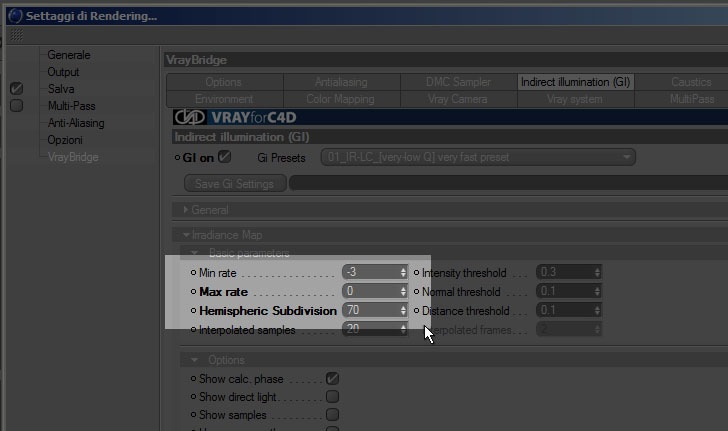Viewport: 728px width, 431px height.
Task: Switch to the Options tab
Action: 225,82
